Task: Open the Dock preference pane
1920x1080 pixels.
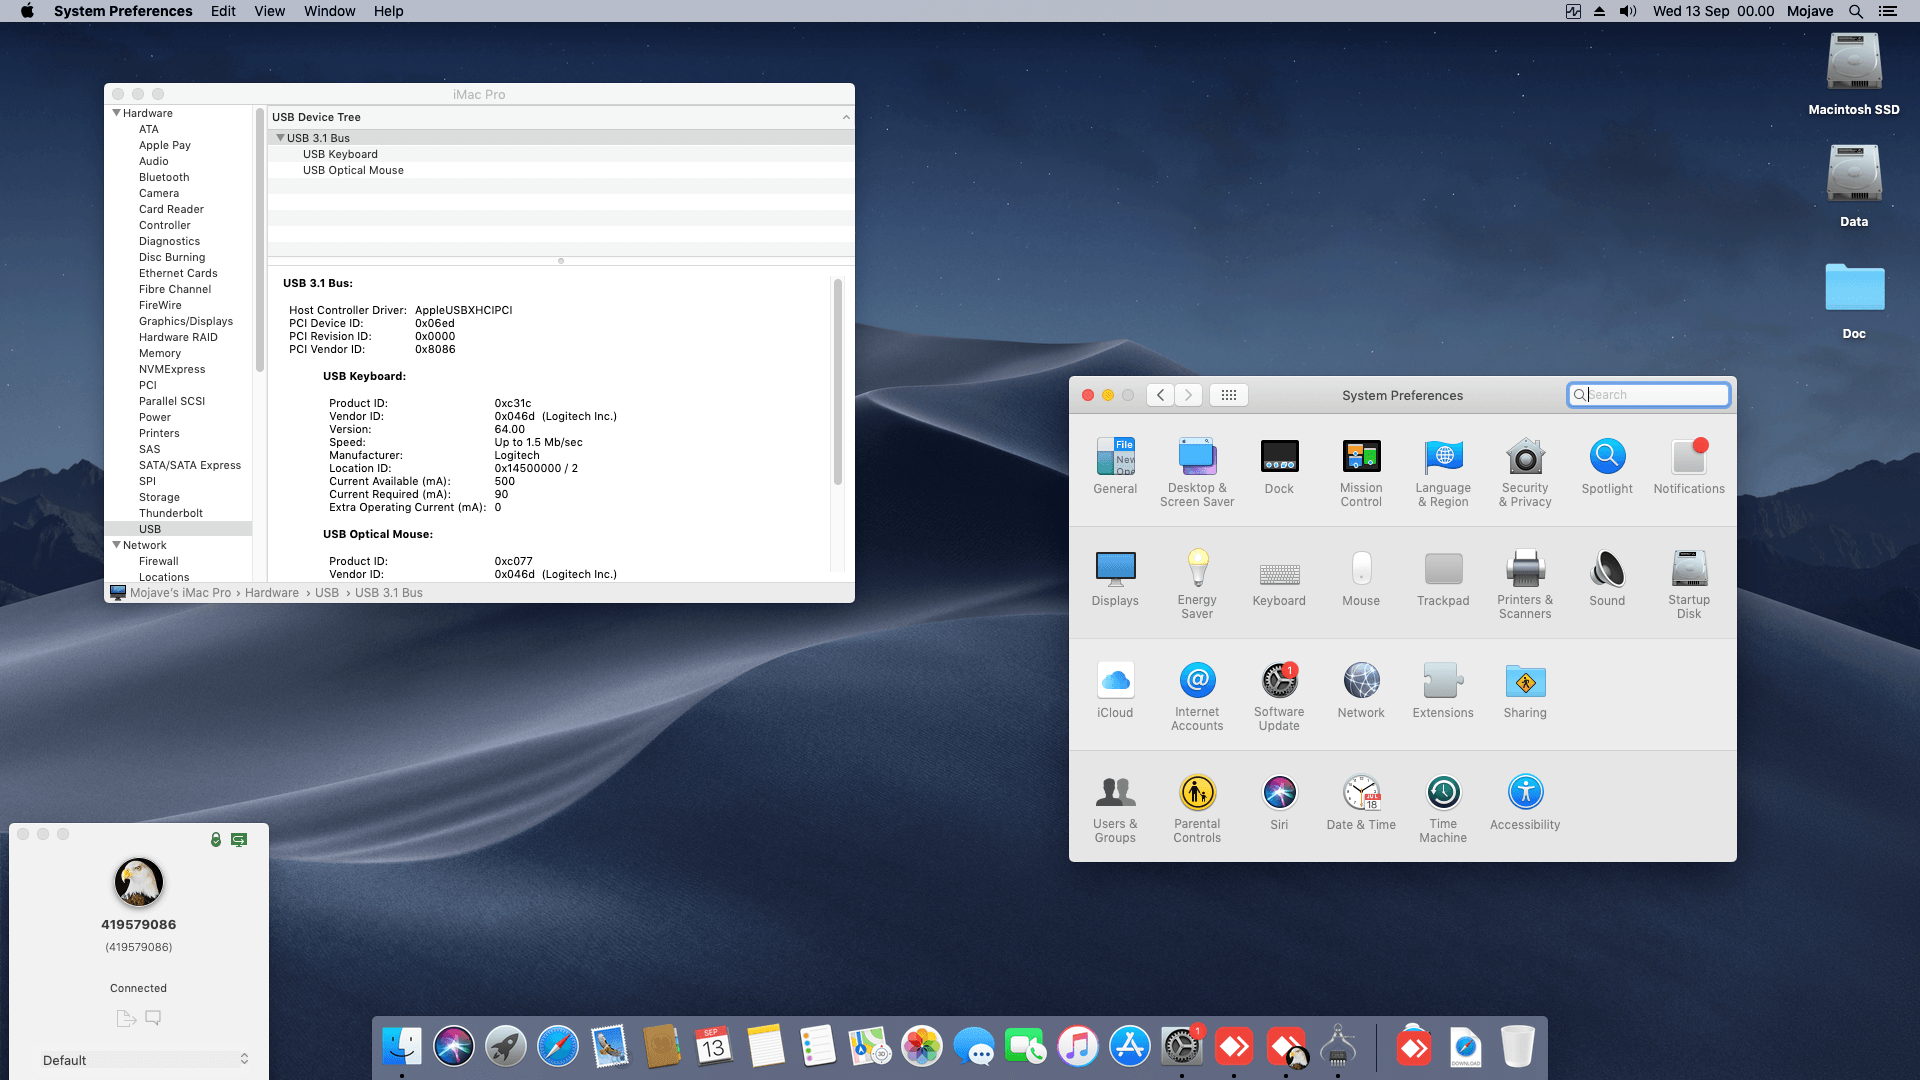Action: click(x=1279, y=466)
